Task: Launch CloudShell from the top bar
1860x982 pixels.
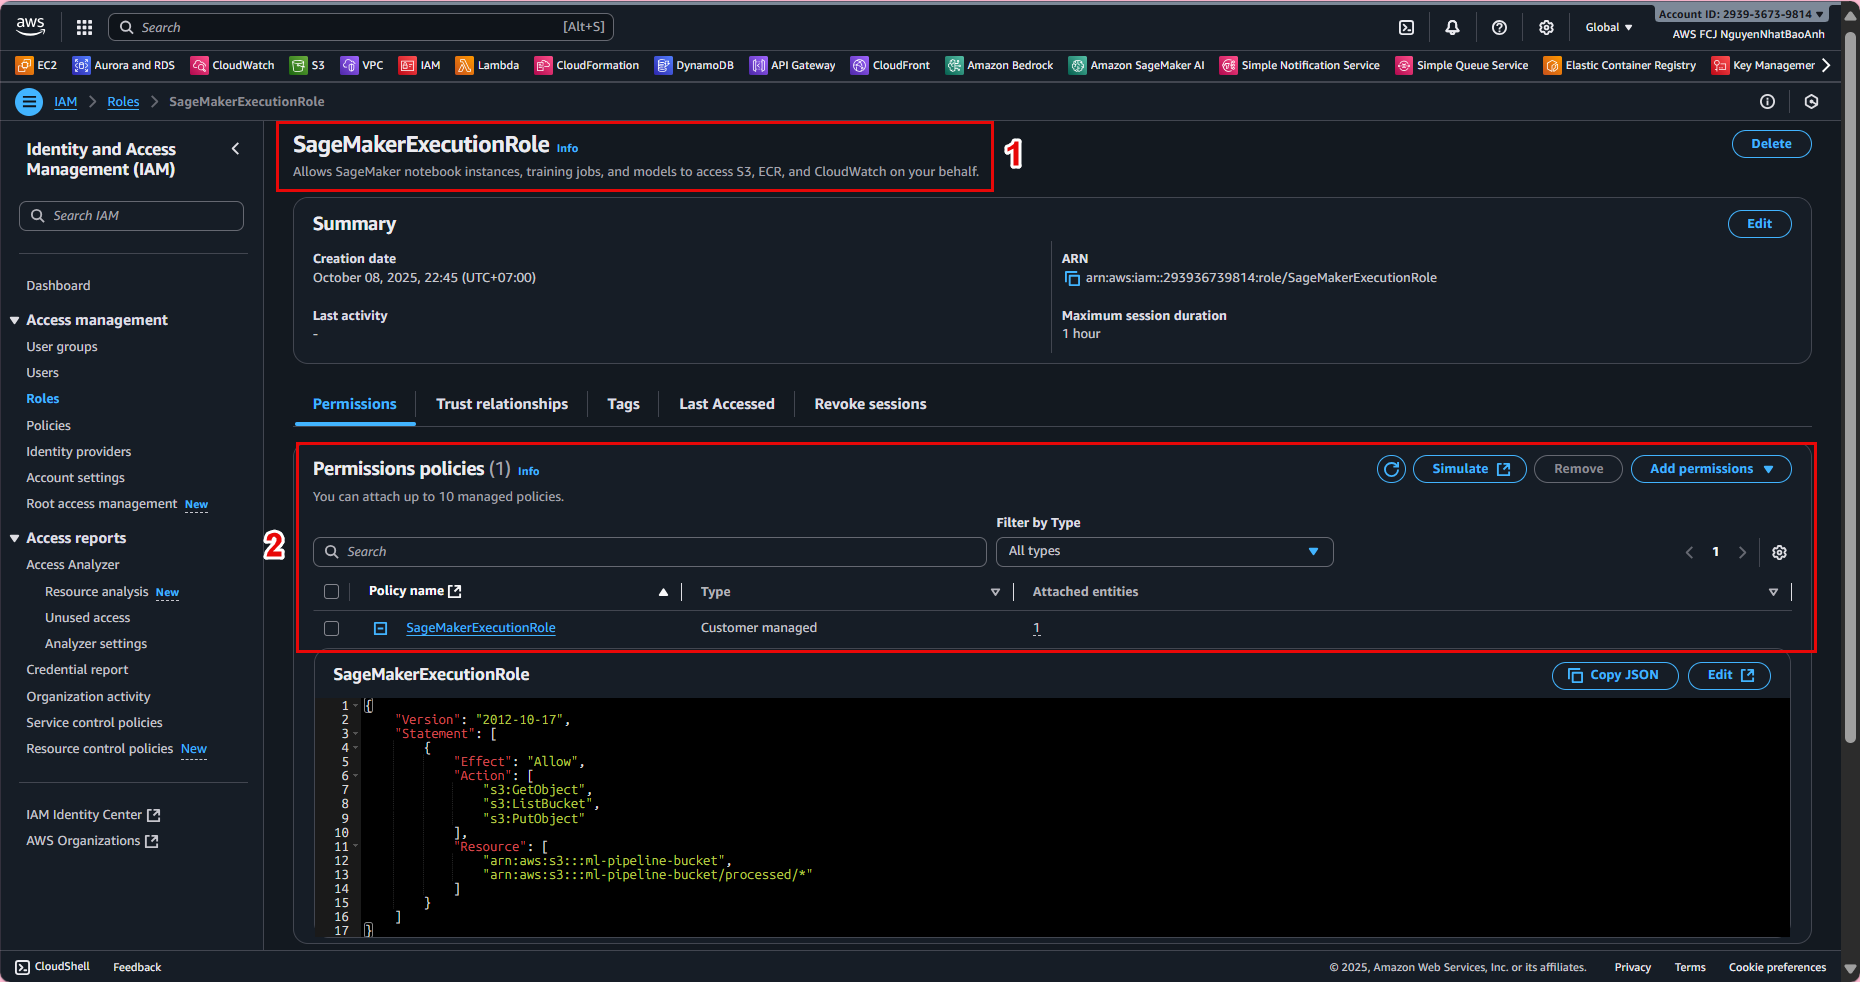Action: click(1406, 27)
